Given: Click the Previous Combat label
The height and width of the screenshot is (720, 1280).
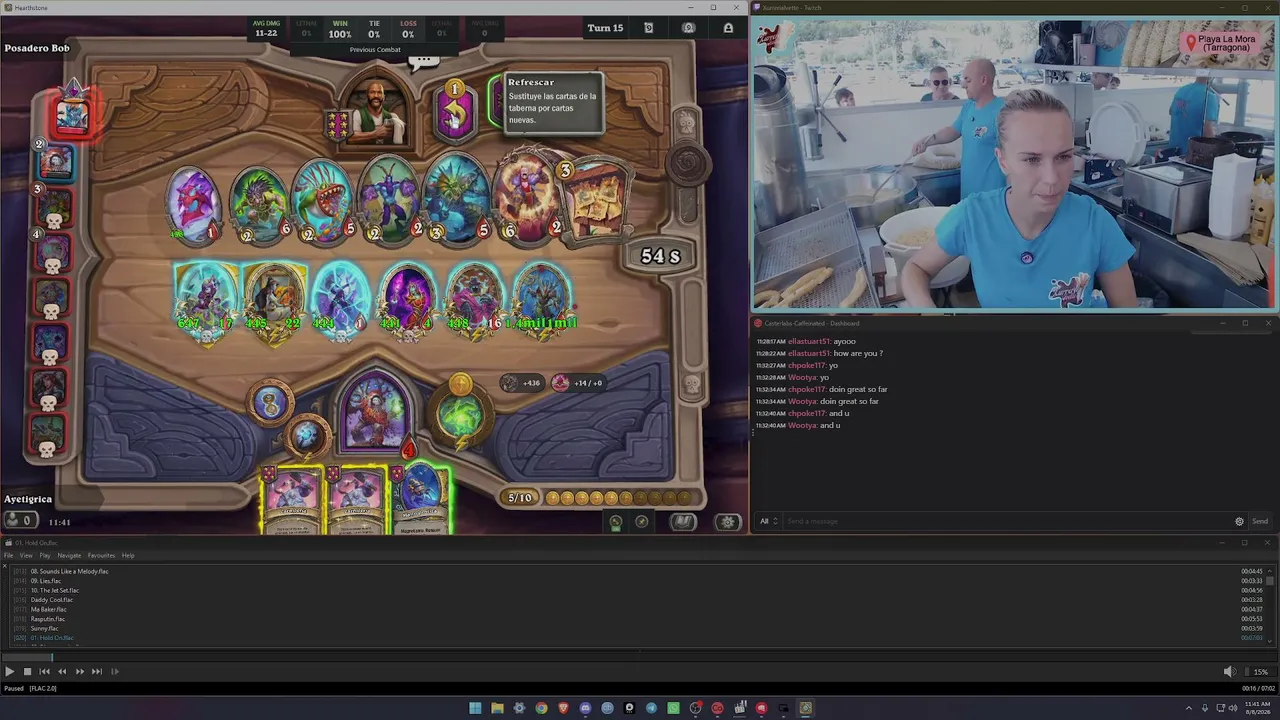Looking at the screenshot, I should coord(375,49).
